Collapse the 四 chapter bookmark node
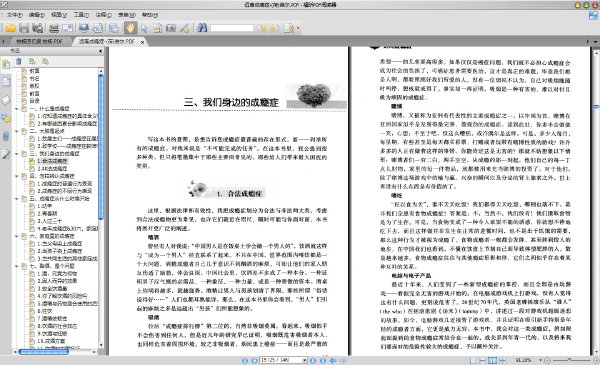 click(x=17, y=176)
